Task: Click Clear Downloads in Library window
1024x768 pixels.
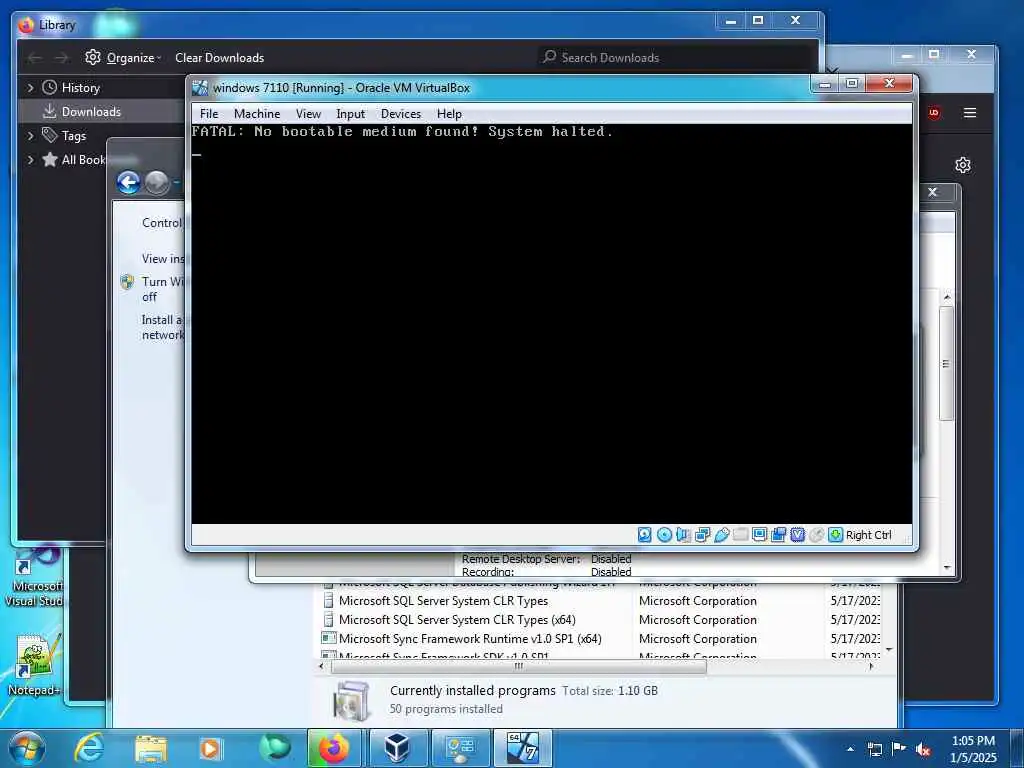Action: point(219,57)
